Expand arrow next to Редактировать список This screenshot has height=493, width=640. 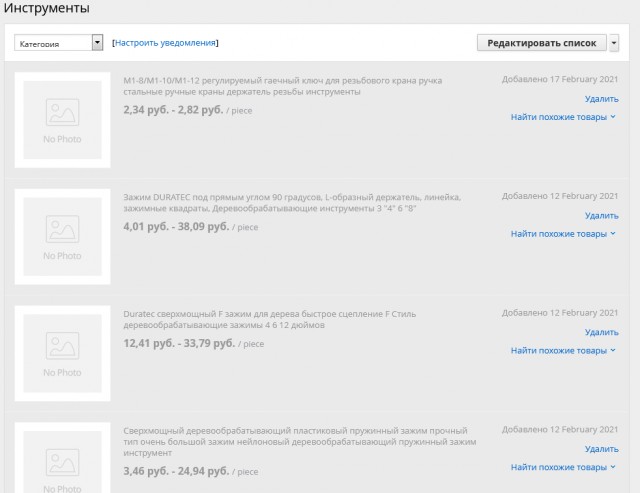coord(614,43)
